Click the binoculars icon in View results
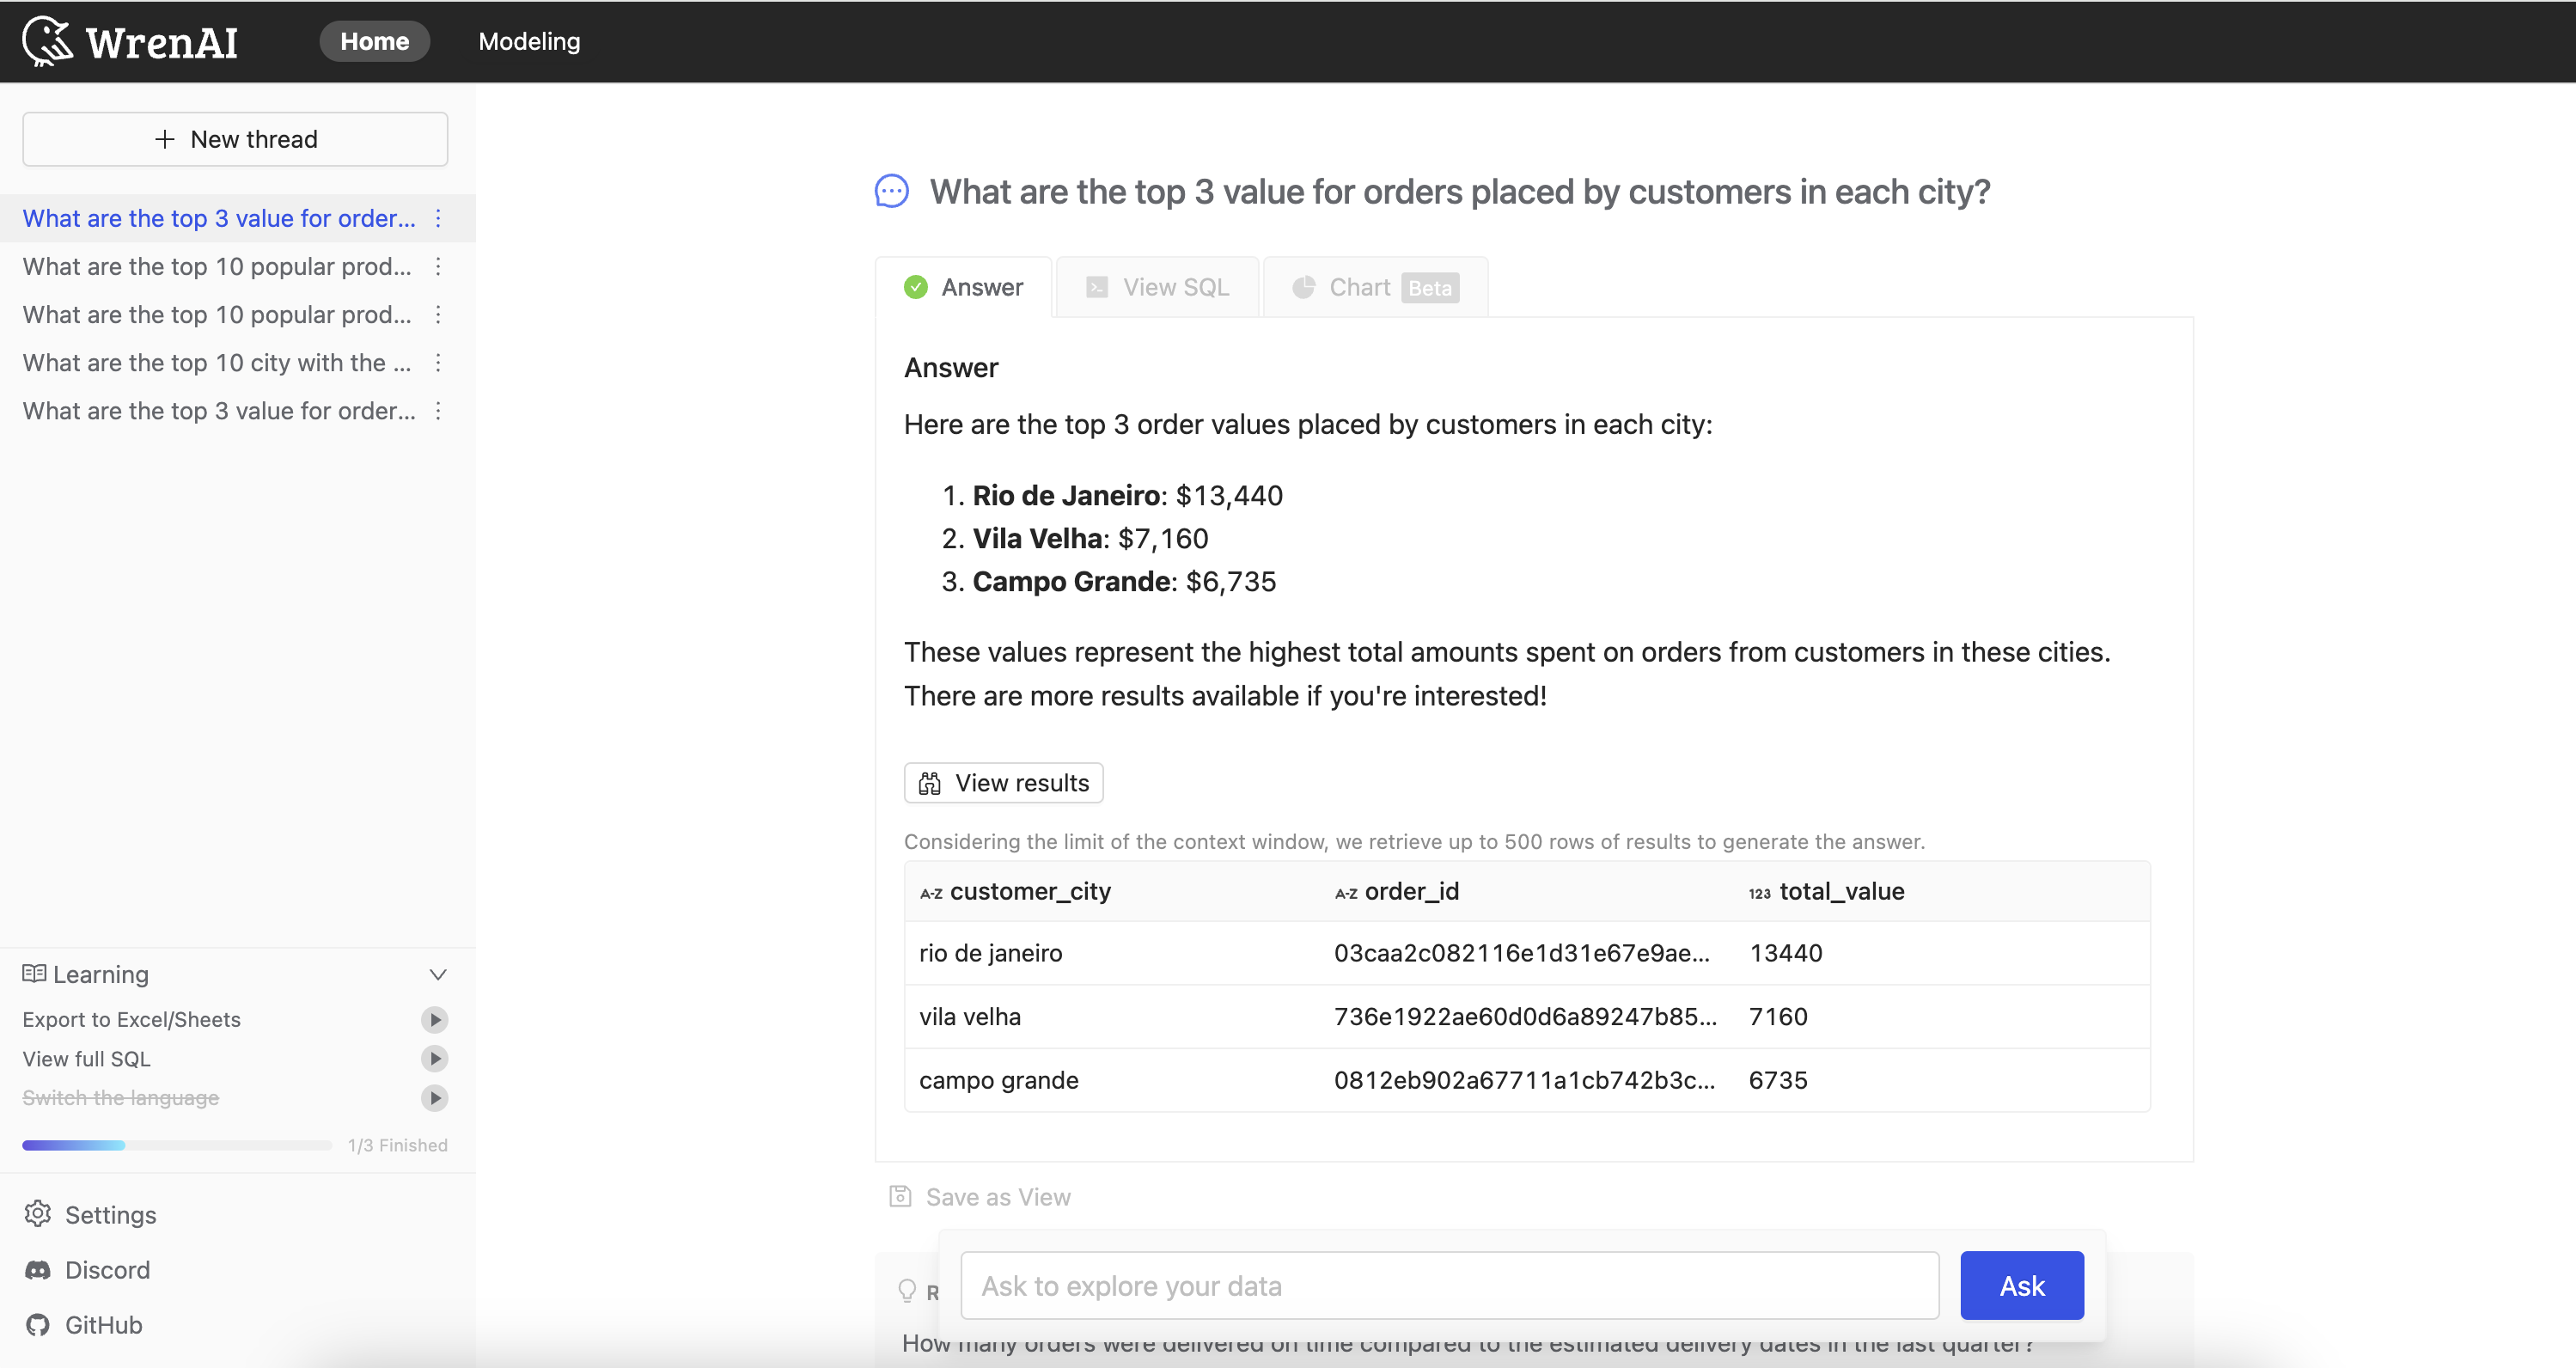2576x1368 pixels. (930, 783)
